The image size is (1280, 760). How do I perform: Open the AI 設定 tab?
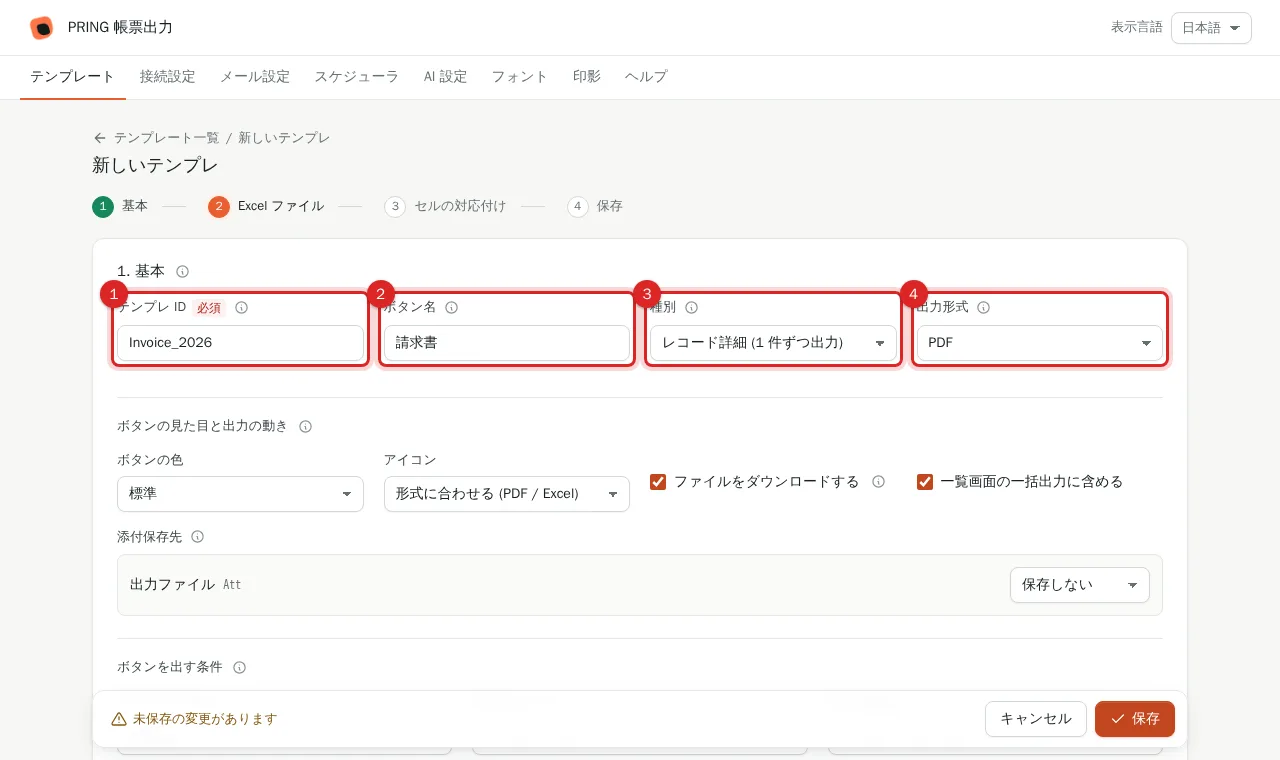pyautogui.click(x=445, y=77)
